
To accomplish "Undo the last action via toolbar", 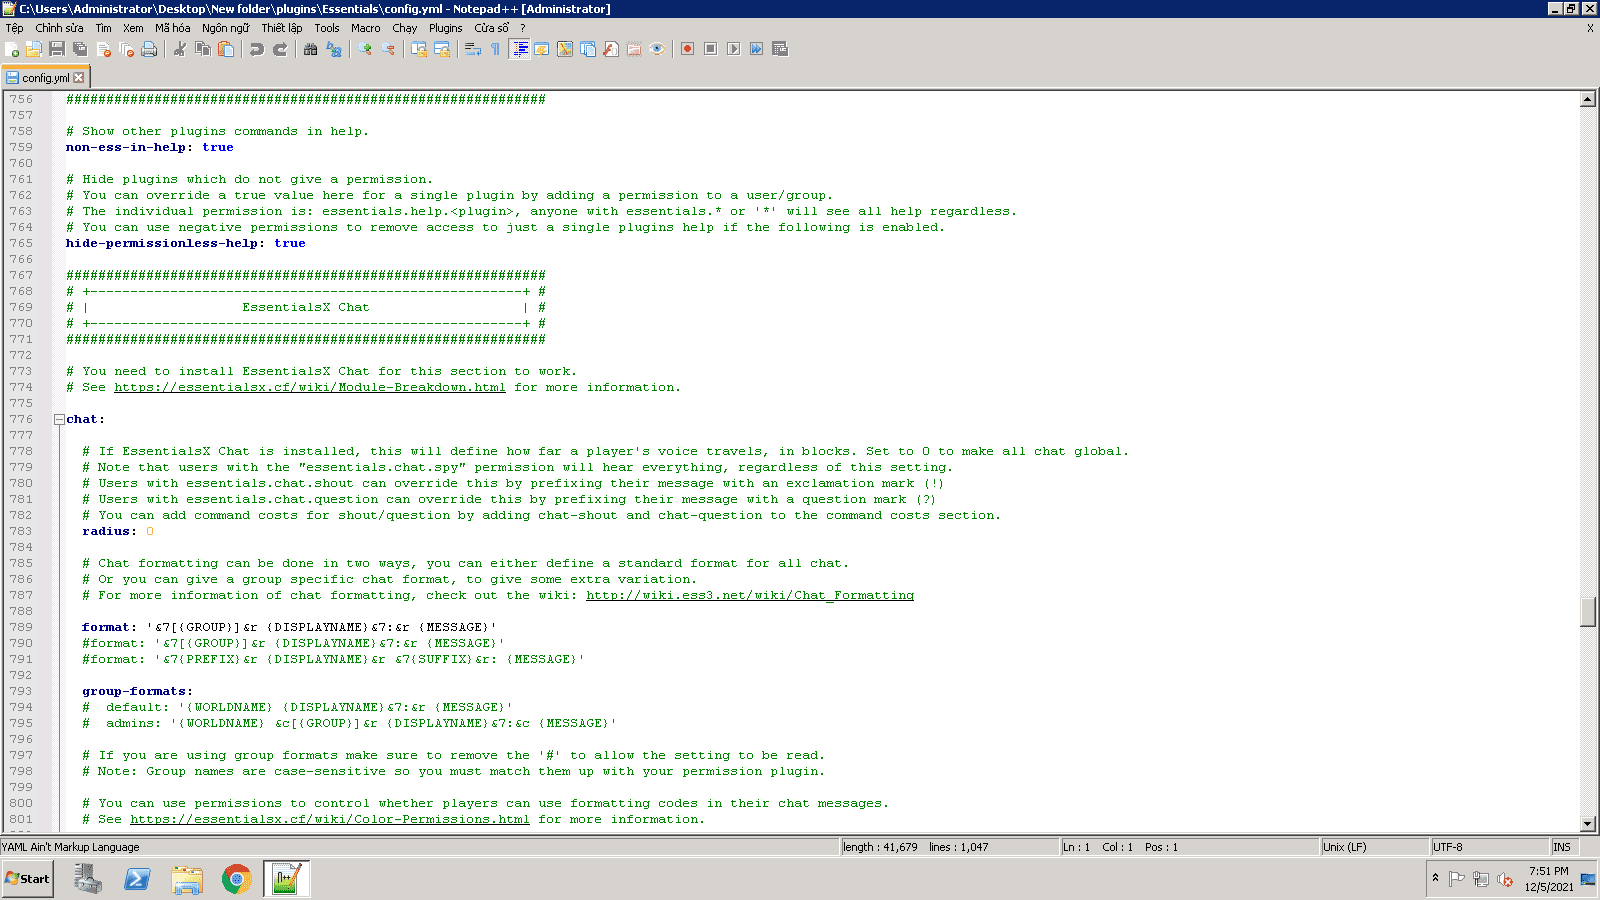I will click(x=257, y=49).
